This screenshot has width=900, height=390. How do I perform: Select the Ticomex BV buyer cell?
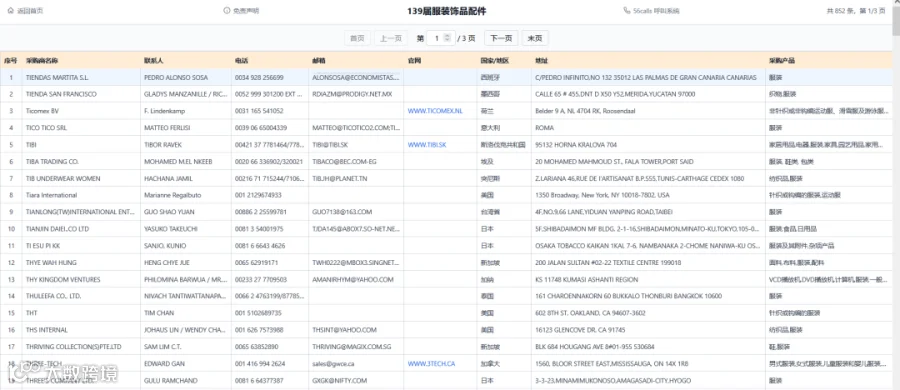click(x=81, y=111)
